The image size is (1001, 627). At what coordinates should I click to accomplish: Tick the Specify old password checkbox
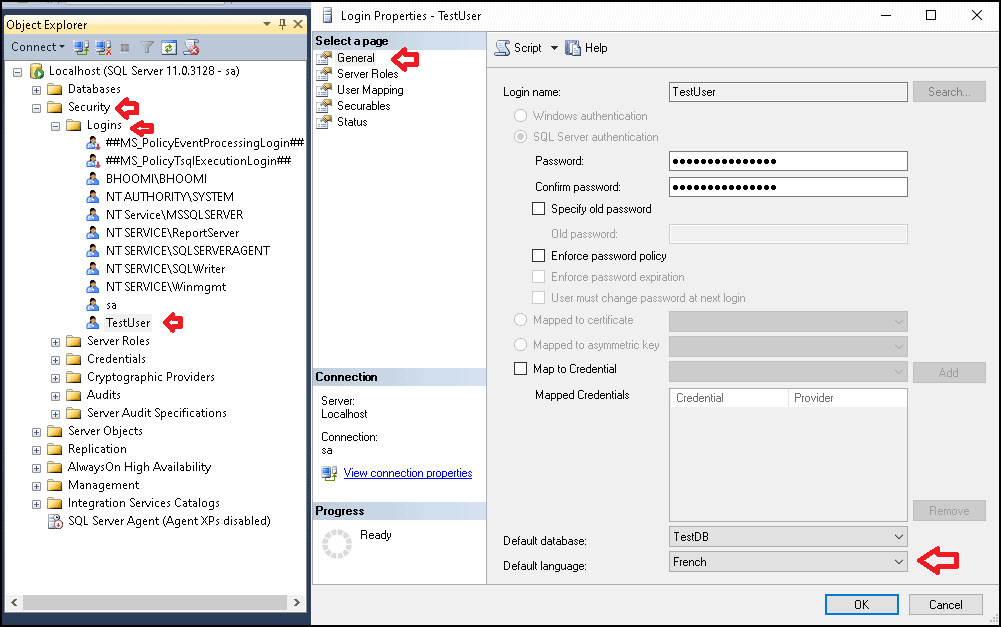539,209
